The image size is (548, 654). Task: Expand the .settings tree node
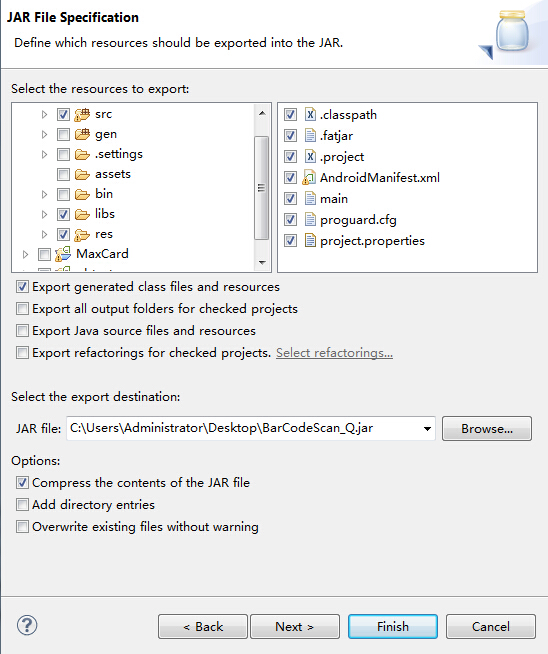tap(44, 154)
